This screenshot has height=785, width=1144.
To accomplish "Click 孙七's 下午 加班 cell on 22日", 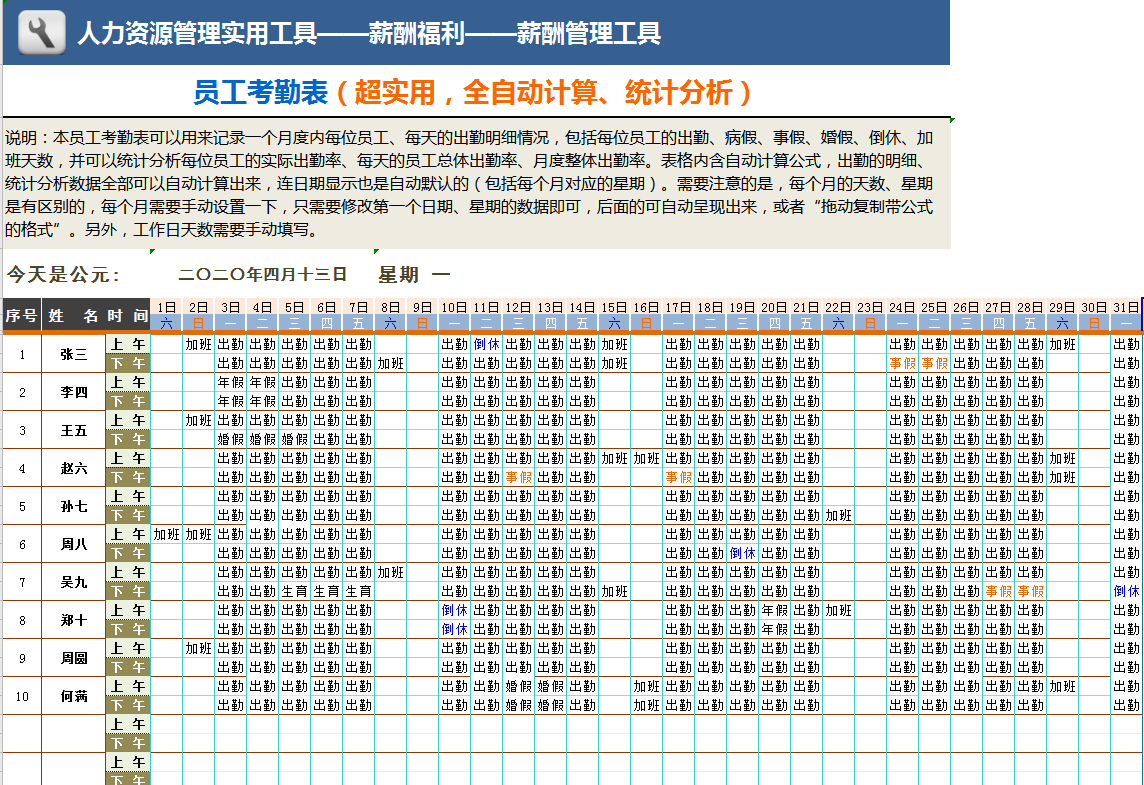I will point(838,515).
